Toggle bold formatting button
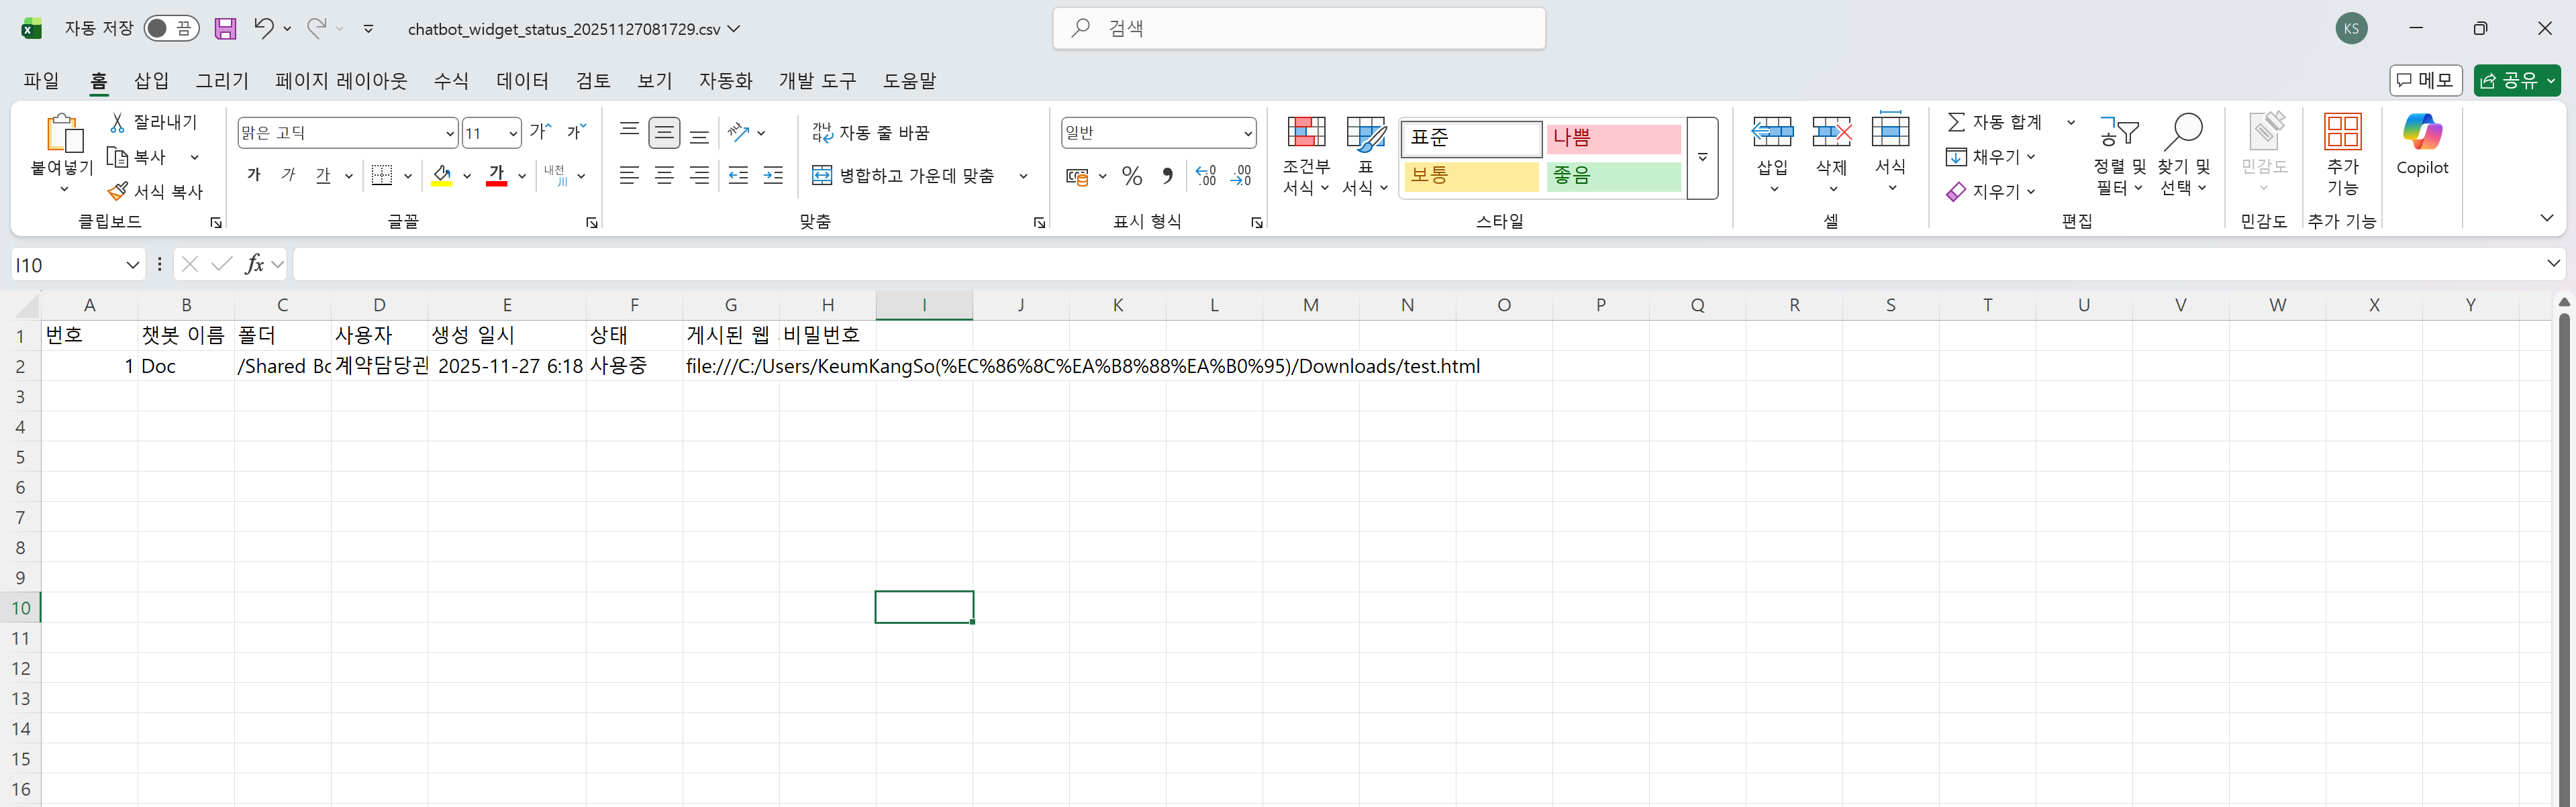 point(254,175)
